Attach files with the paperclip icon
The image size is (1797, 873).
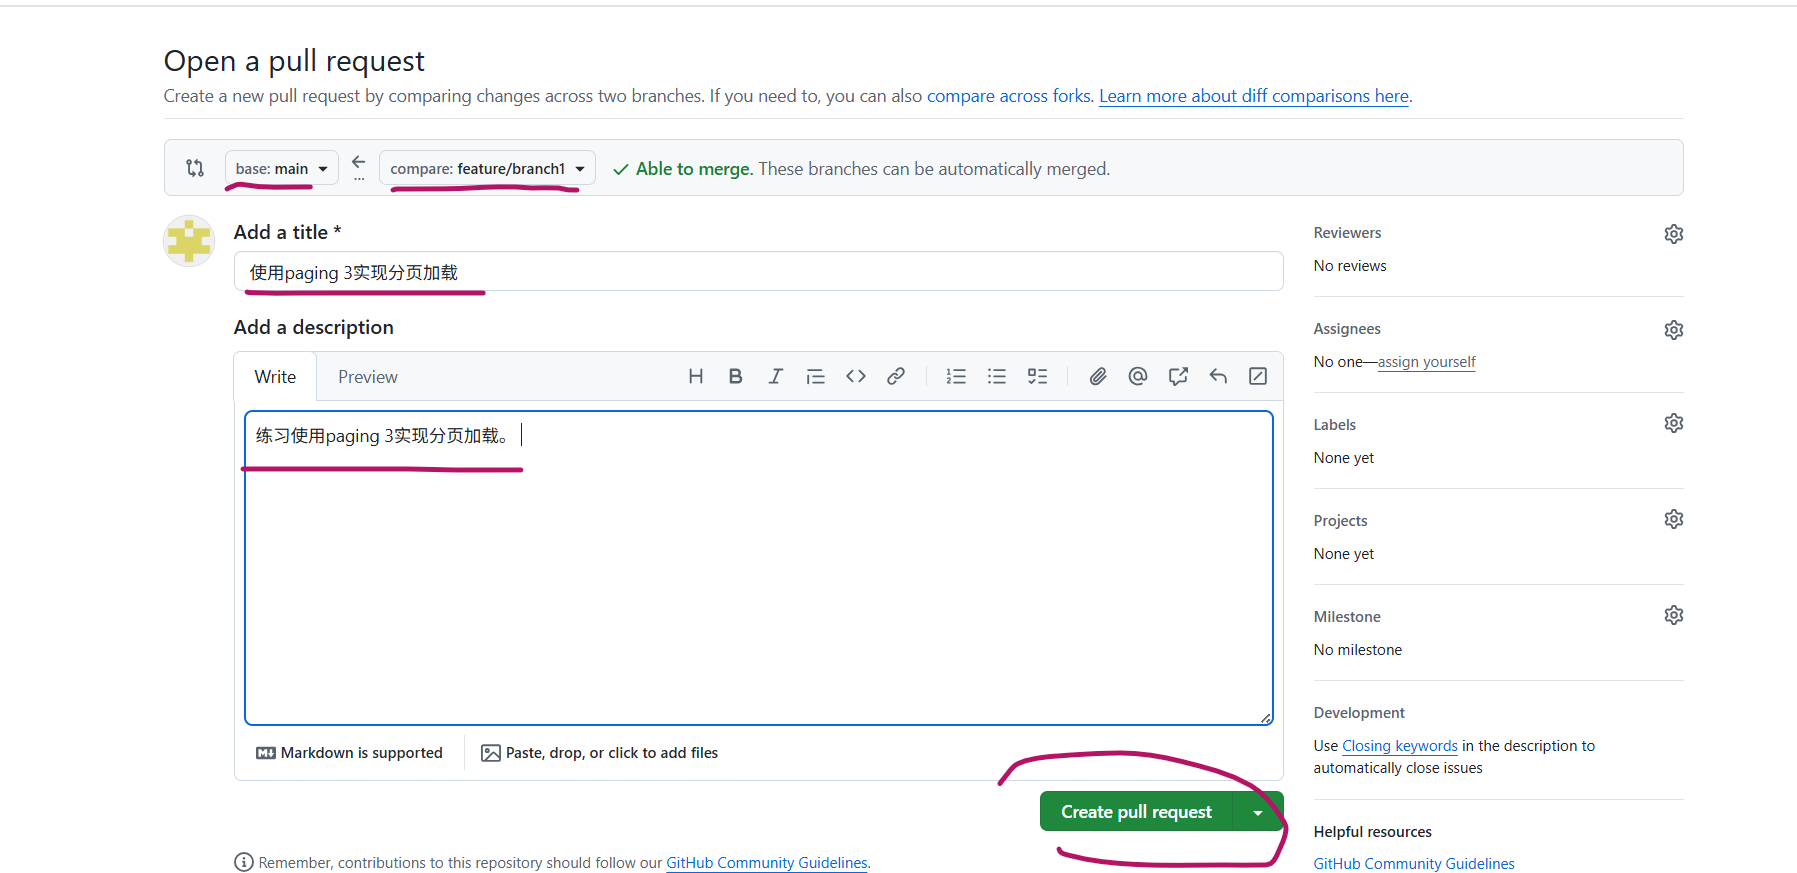[1098, 376]
